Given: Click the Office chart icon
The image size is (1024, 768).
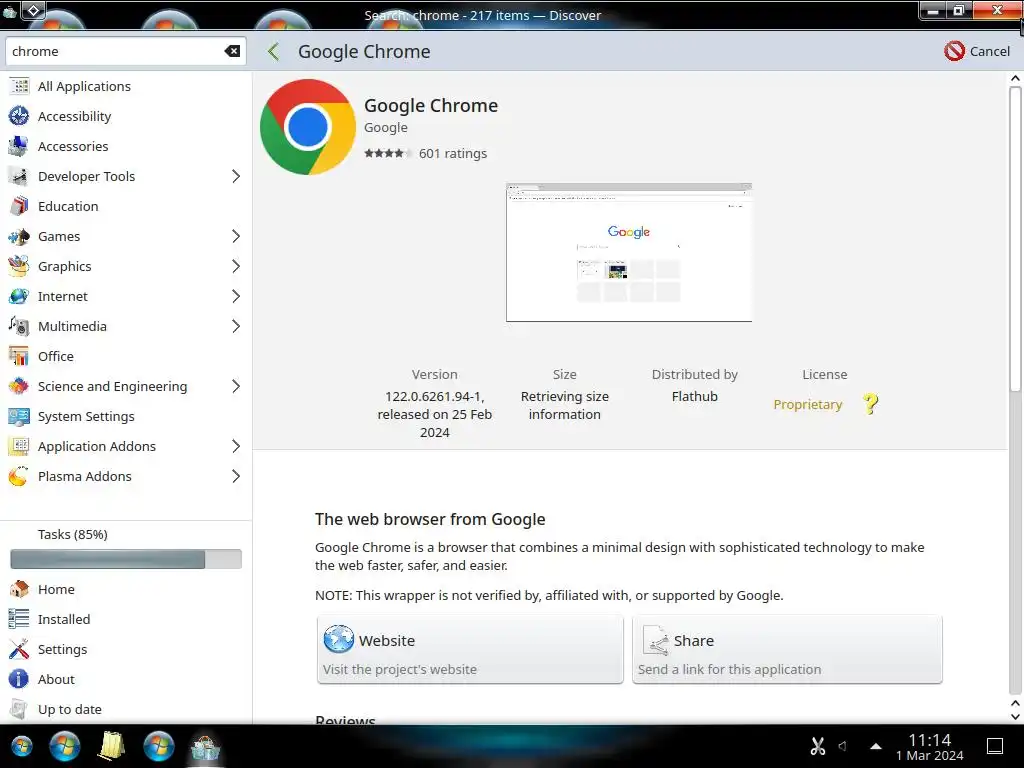Looking at the screenshot, I should [19, 357].
